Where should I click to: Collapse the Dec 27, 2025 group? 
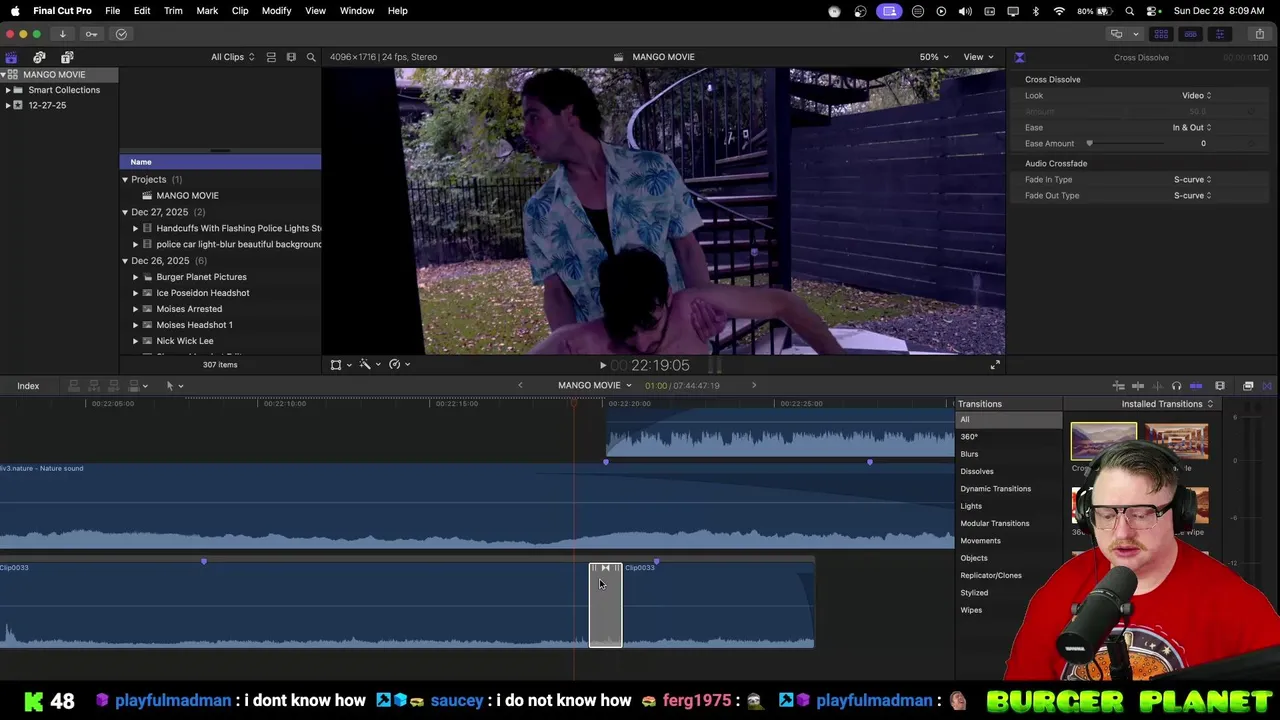[x=125, y=212]
